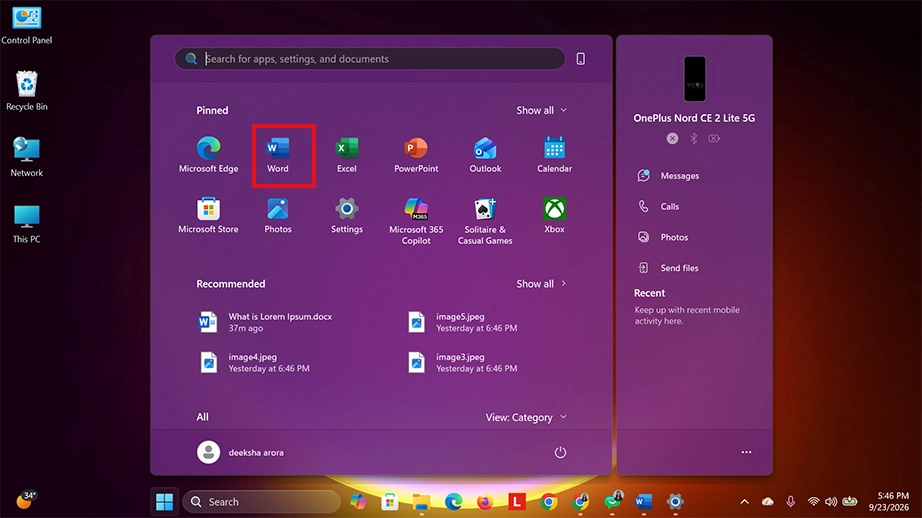This screenshot has width=922, height=518.
Task: Open the View: Category dropdown
Action: [x=526, y=417]
